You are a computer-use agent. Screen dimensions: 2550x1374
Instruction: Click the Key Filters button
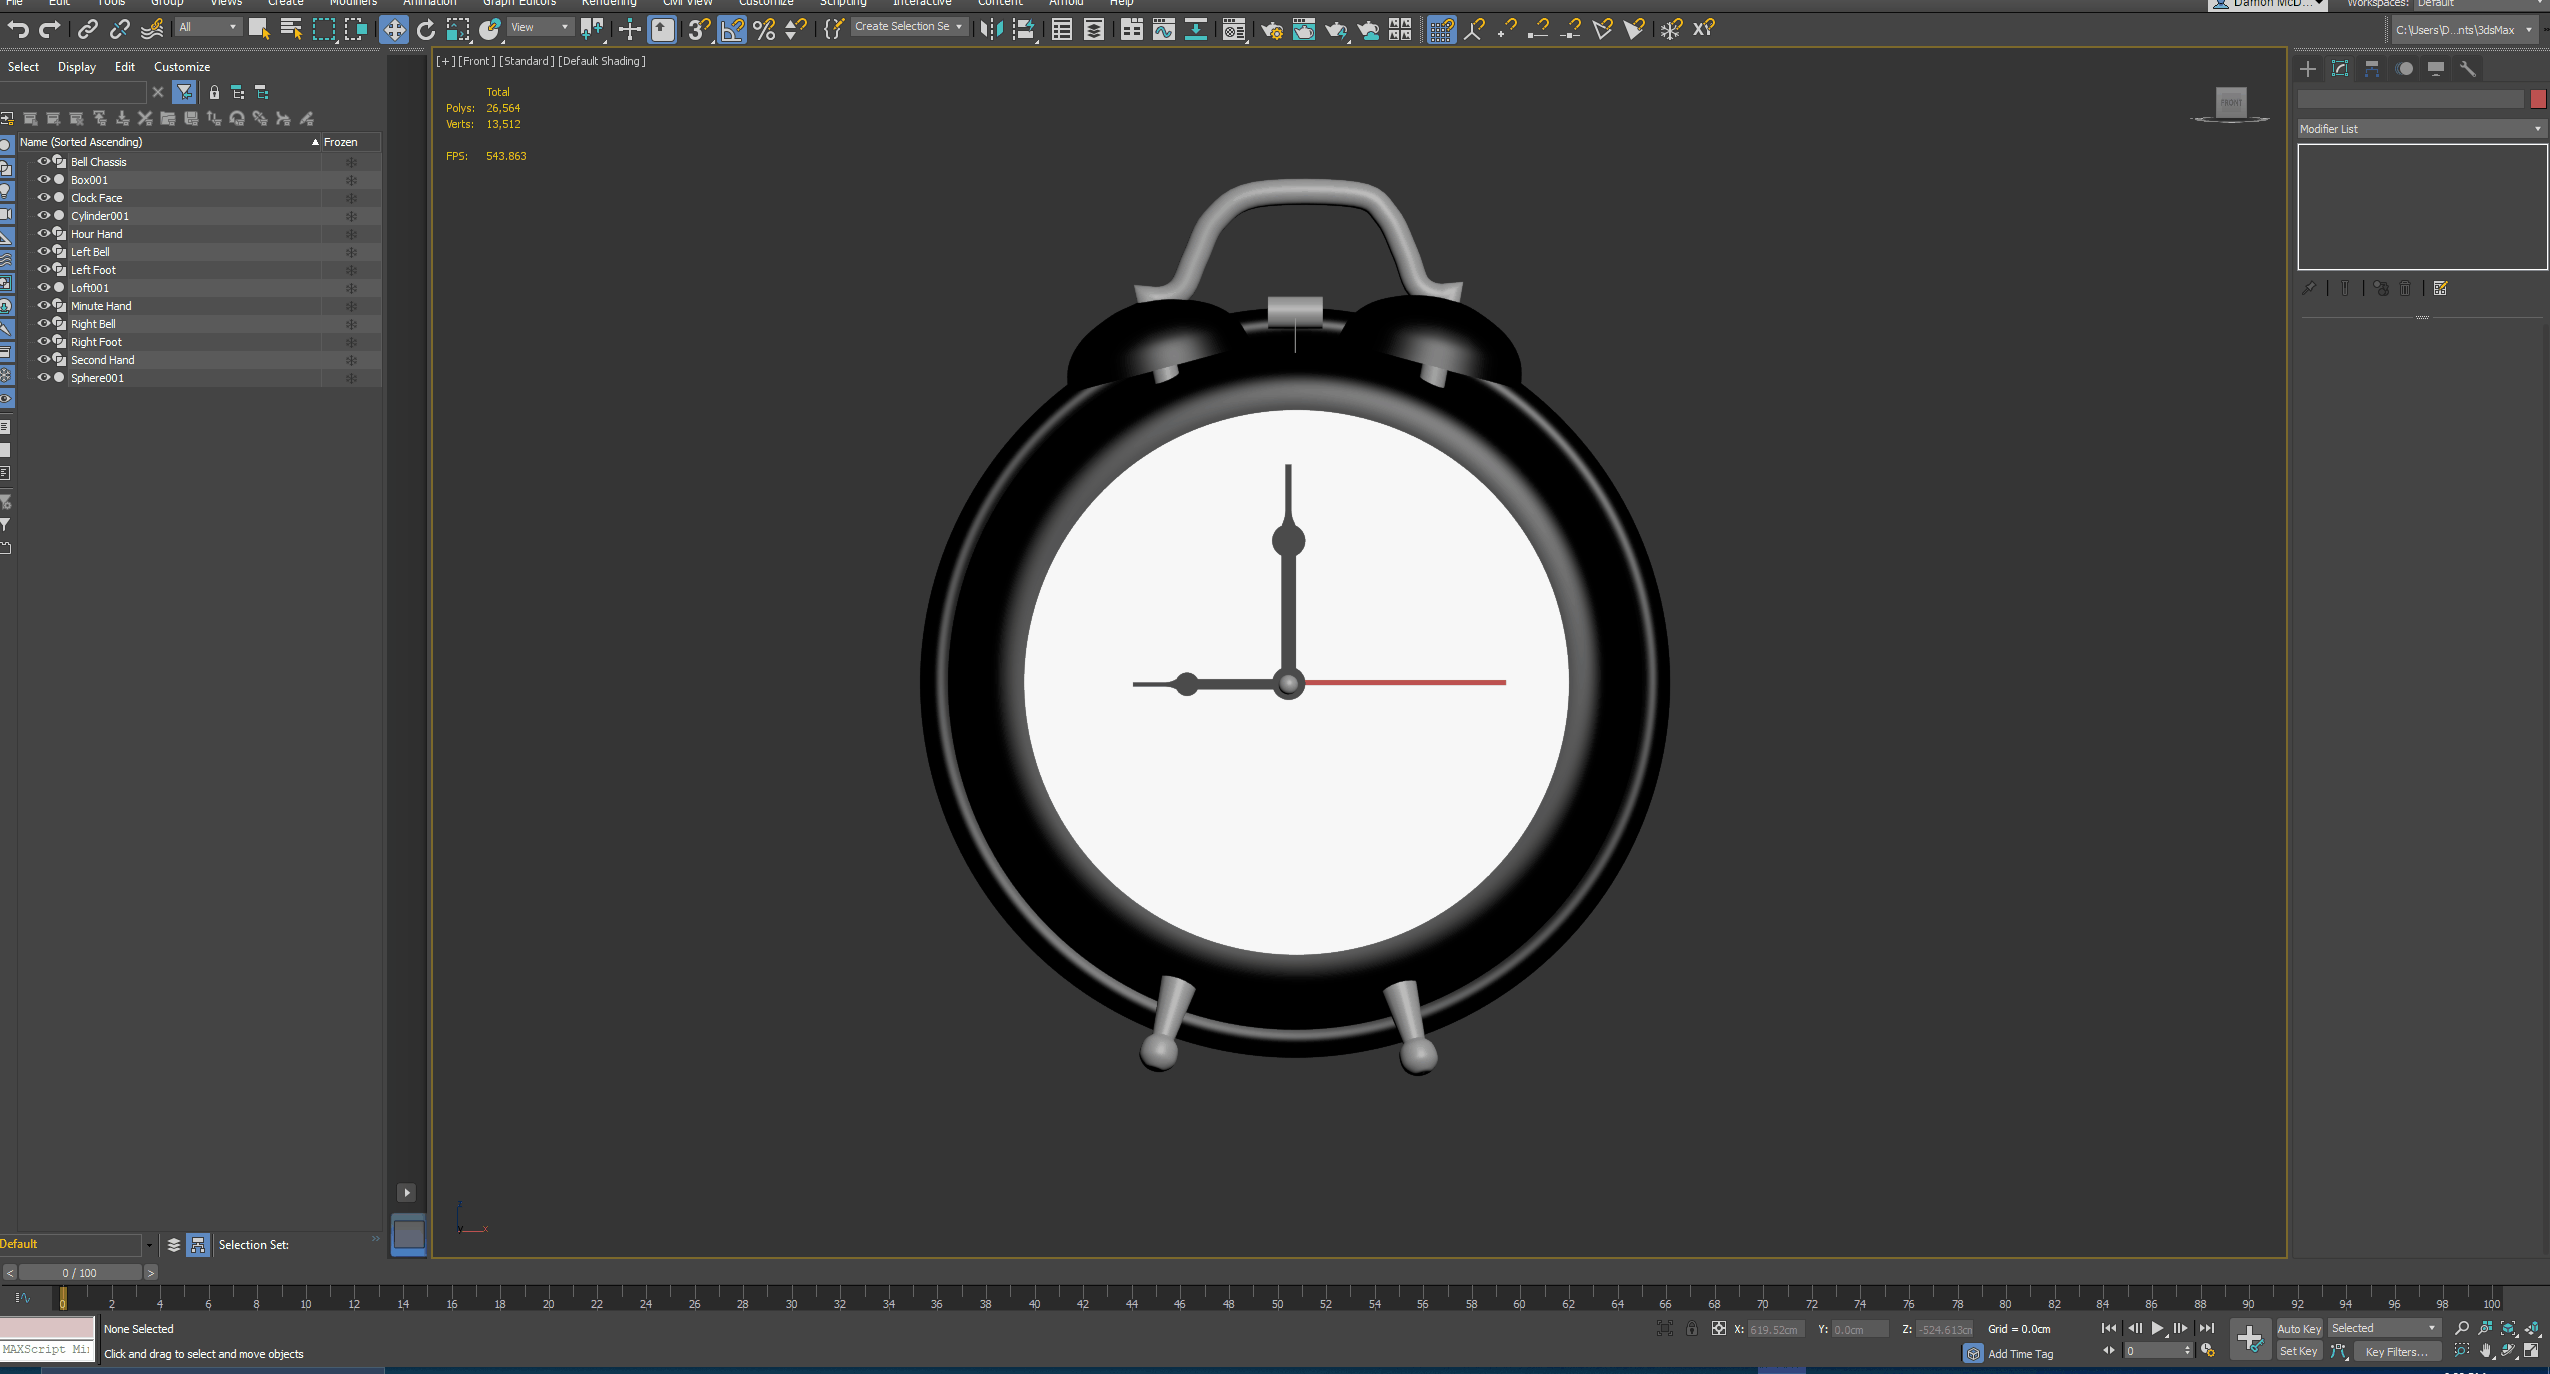click(x=2397, y=1351)
